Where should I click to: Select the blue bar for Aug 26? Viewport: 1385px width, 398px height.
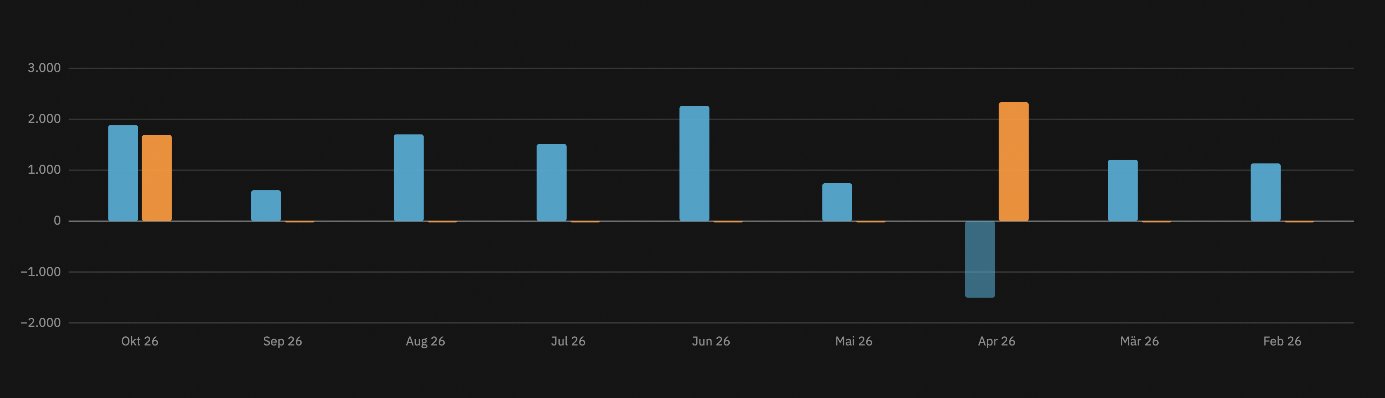409,178
